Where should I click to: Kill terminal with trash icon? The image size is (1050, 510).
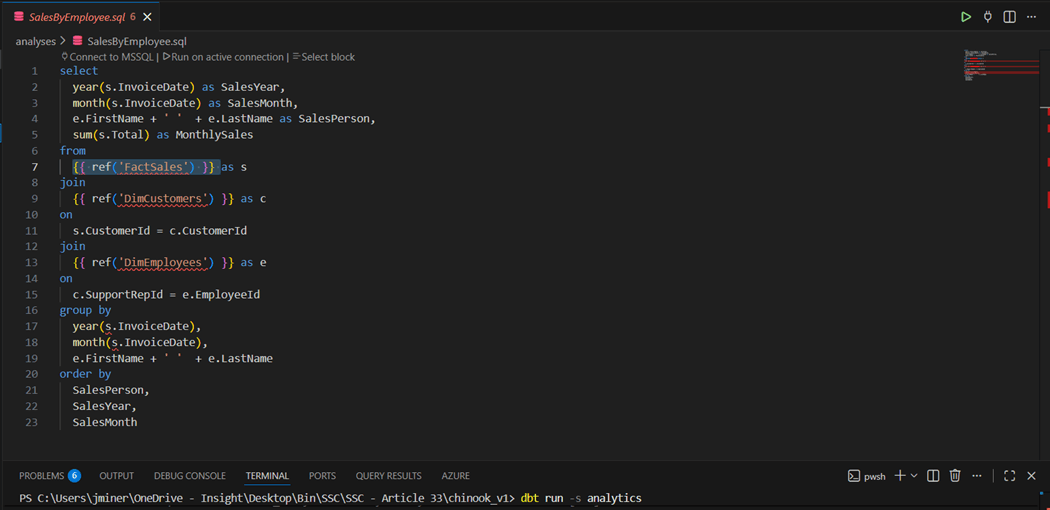[x=955, y=476]
